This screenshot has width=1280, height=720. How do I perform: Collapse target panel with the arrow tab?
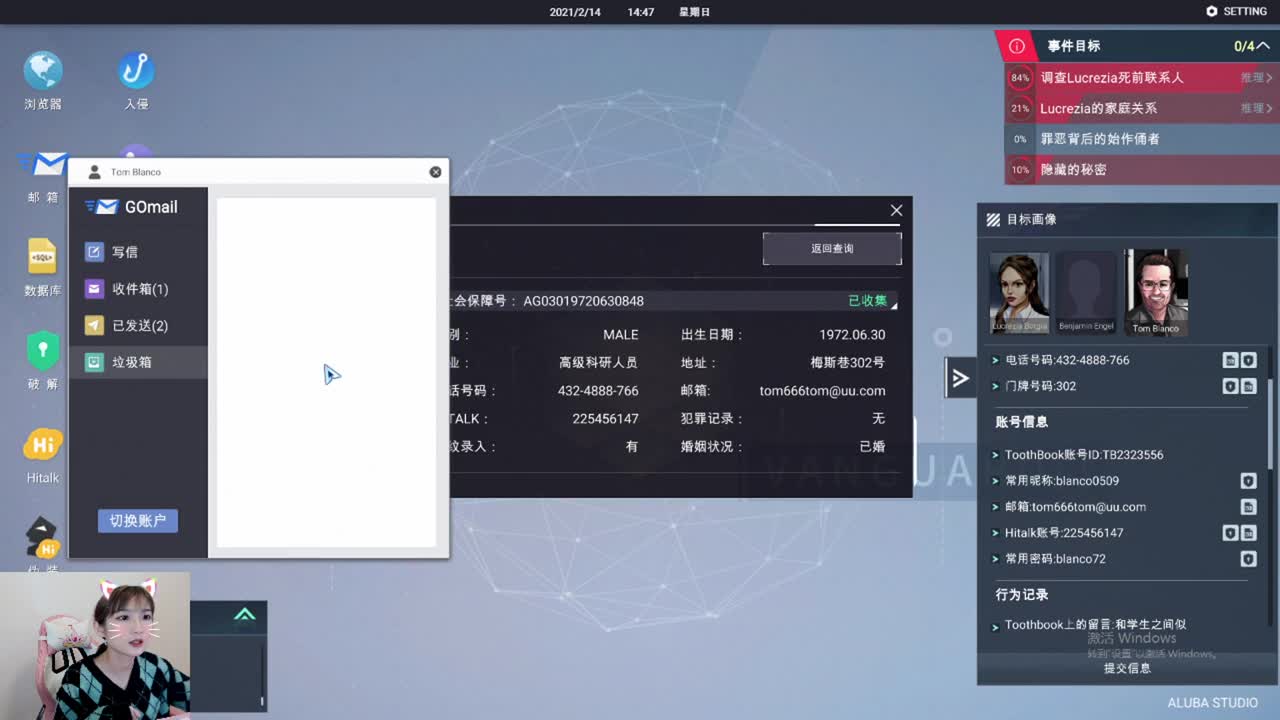click(960, 377)
